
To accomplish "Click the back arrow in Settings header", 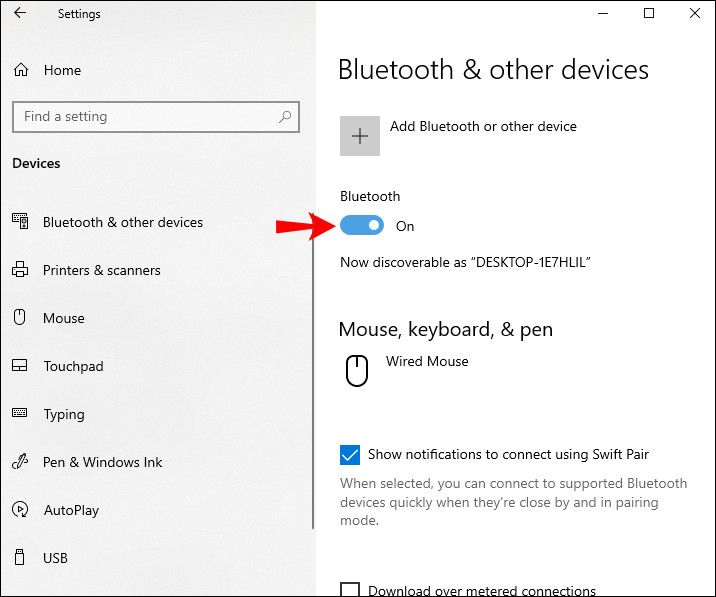I will (x=21, y=14).
